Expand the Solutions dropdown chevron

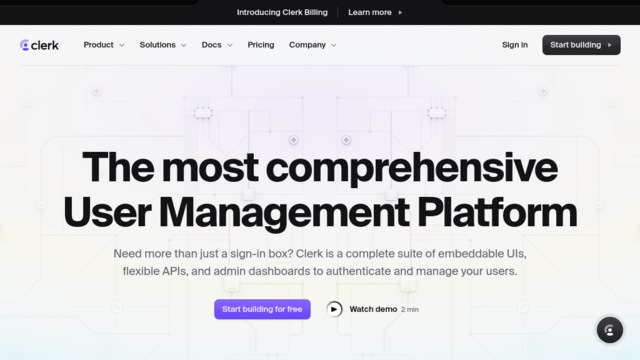(x=184, y=45)
